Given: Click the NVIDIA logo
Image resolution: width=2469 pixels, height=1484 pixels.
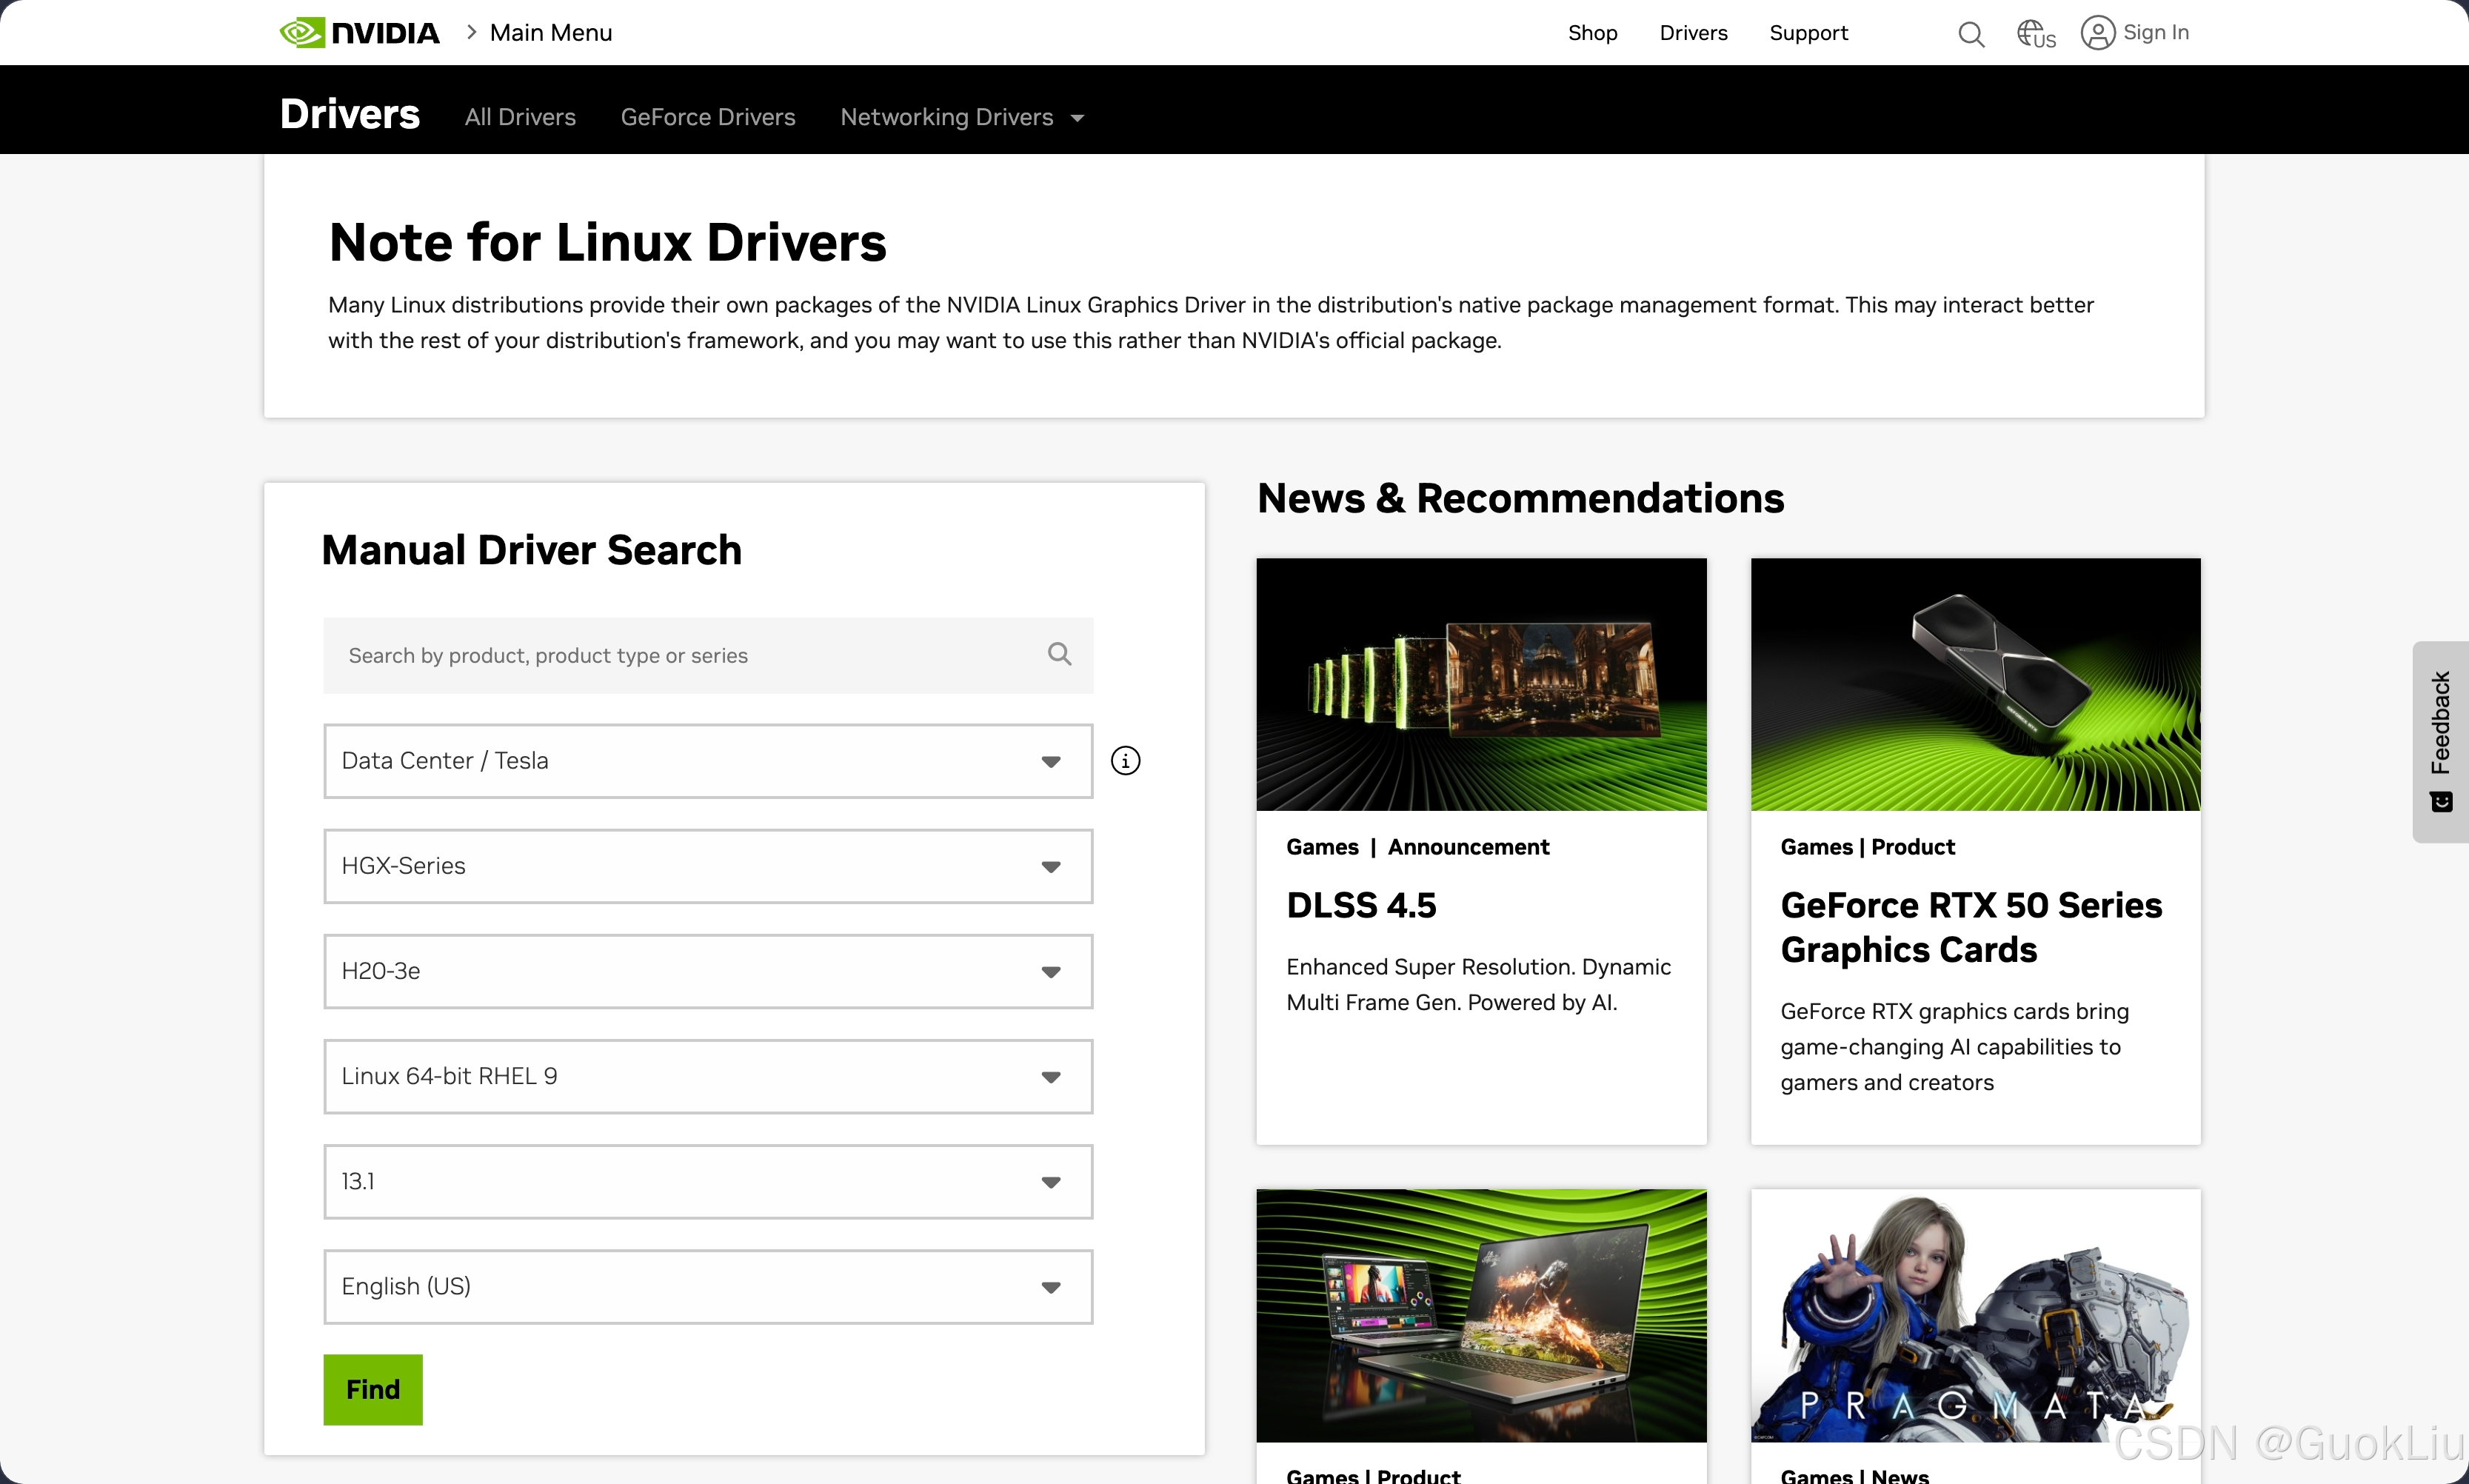Looking at the screenshot, I should 359,33.
